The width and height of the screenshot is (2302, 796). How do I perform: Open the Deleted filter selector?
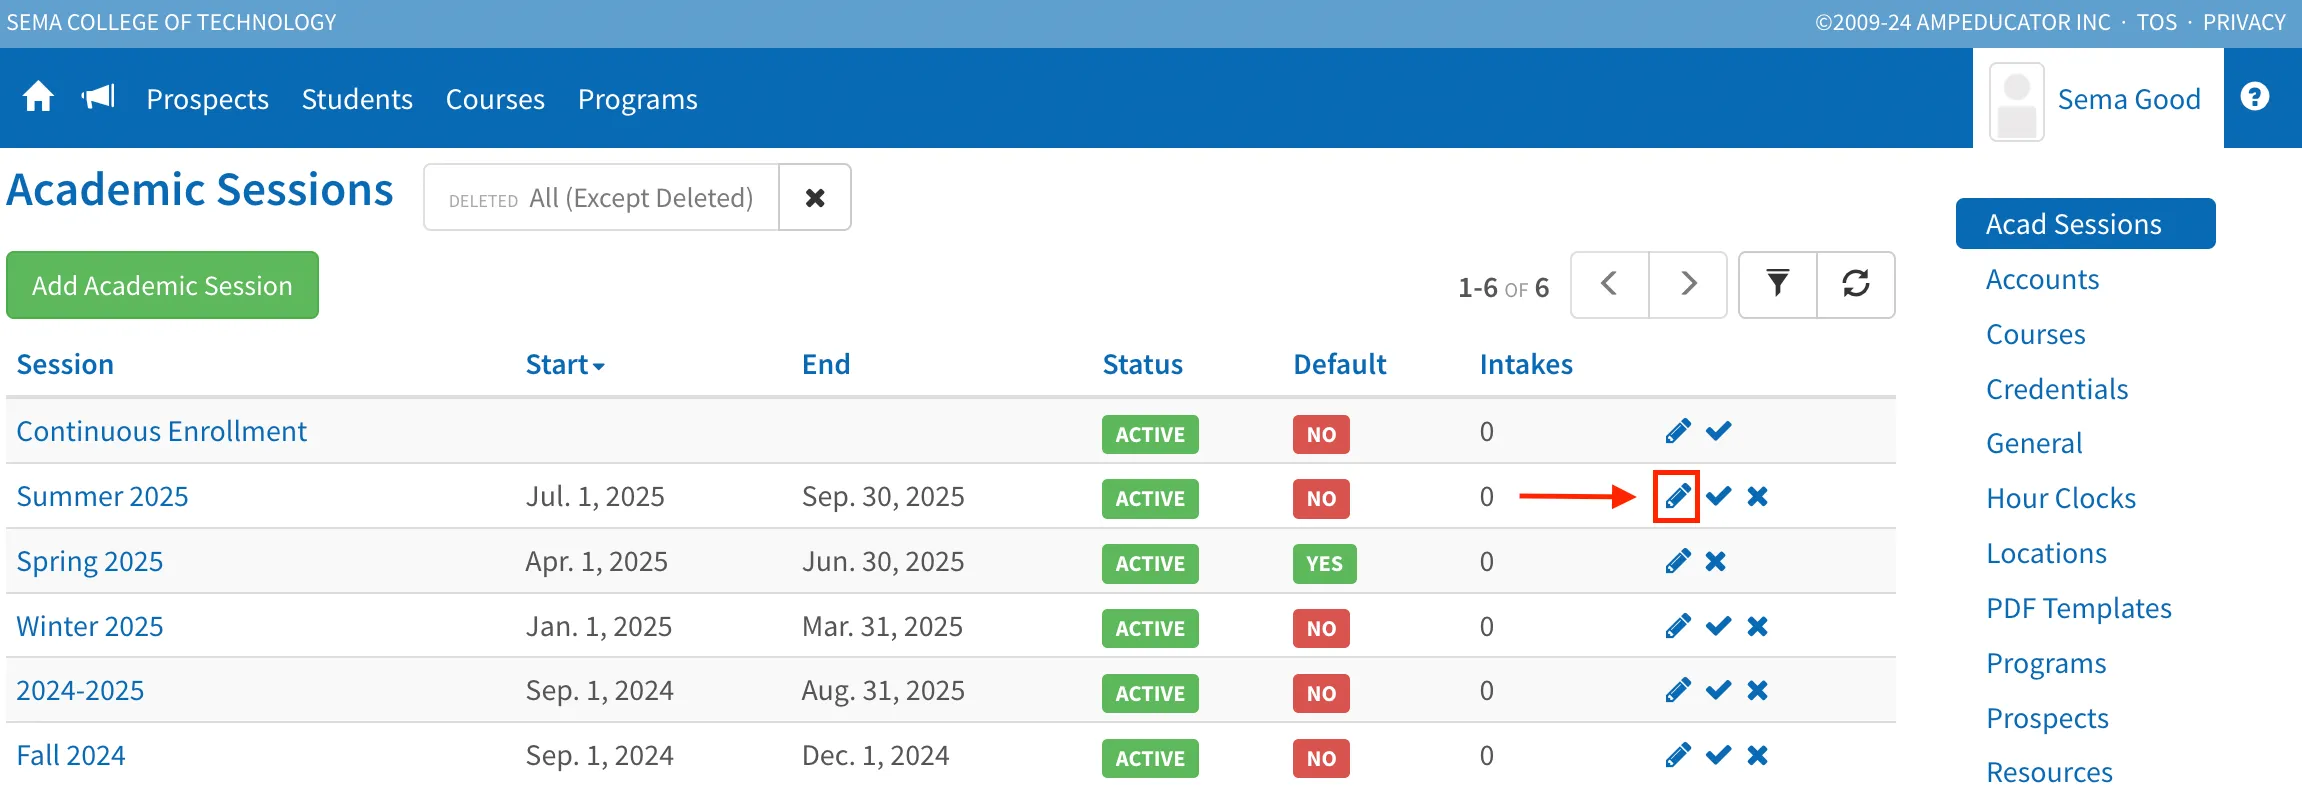point(601,198)
